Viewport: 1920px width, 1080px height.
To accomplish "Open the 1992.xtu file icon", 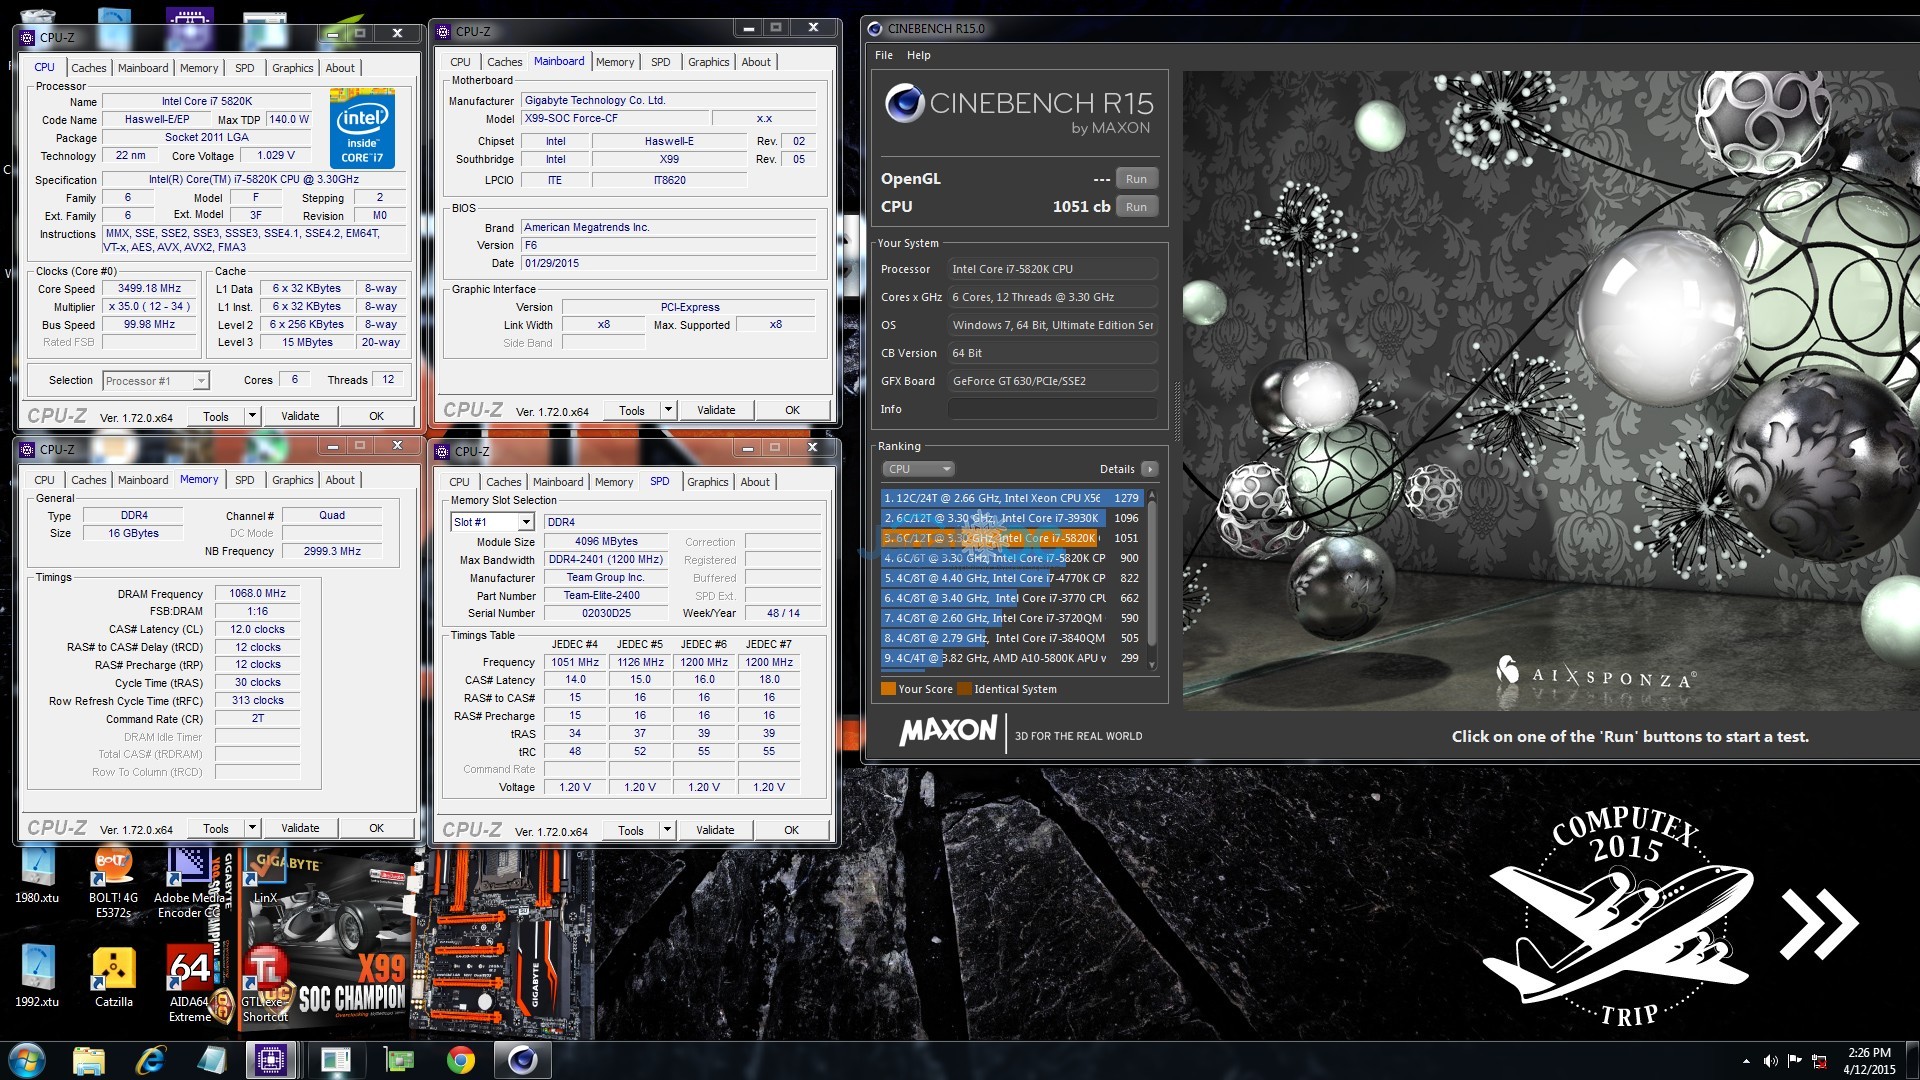I will (37, 972).
